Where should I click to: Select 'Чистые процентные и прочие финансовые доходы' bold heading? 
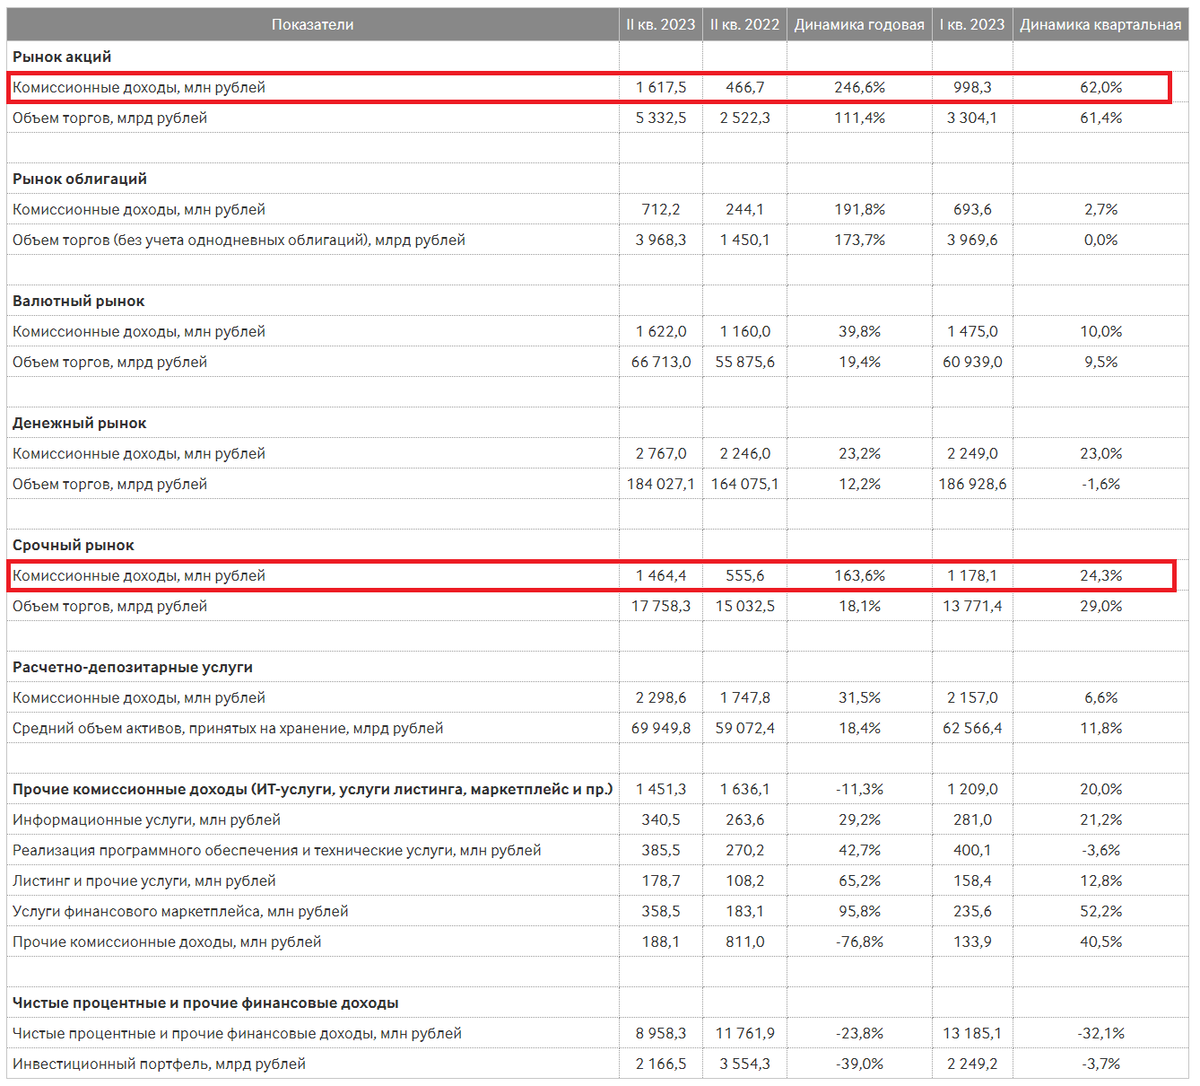pyautogui.click(x=206, y=1003)
